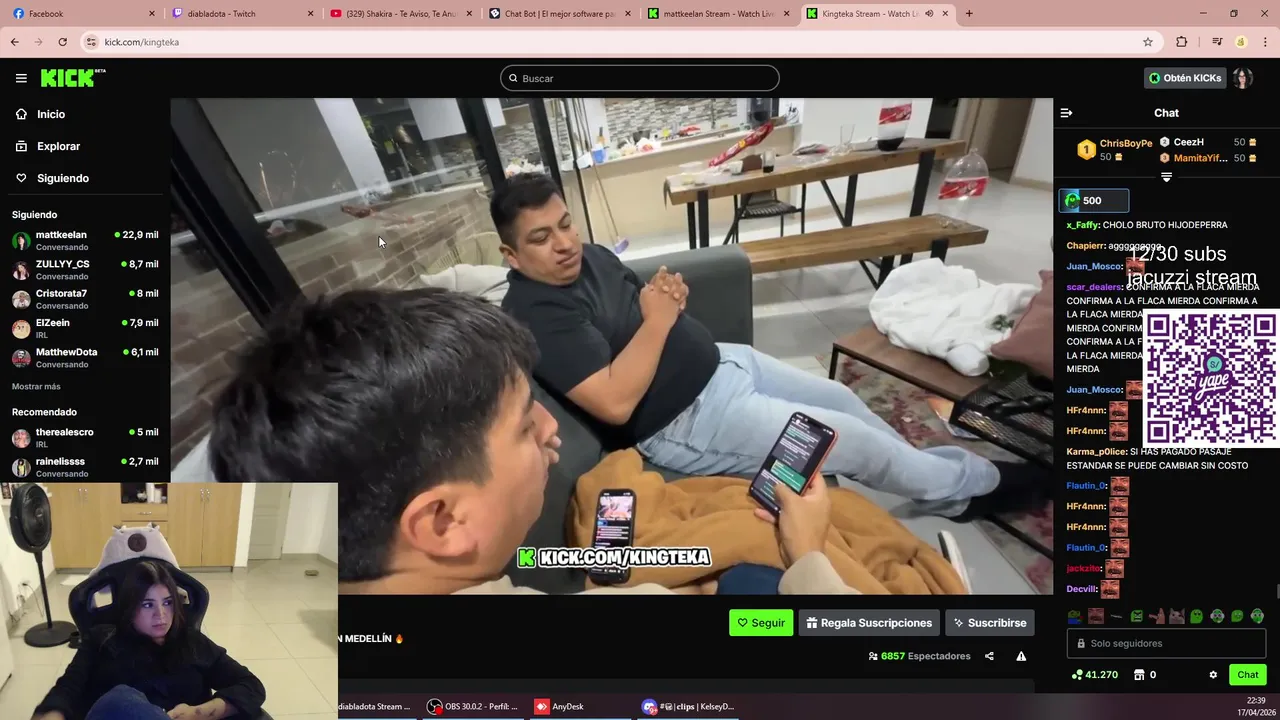Select the mustache man face emote
This screenshot has width=1280, height=720.
pyautogui.click(x=1096, y=616)
